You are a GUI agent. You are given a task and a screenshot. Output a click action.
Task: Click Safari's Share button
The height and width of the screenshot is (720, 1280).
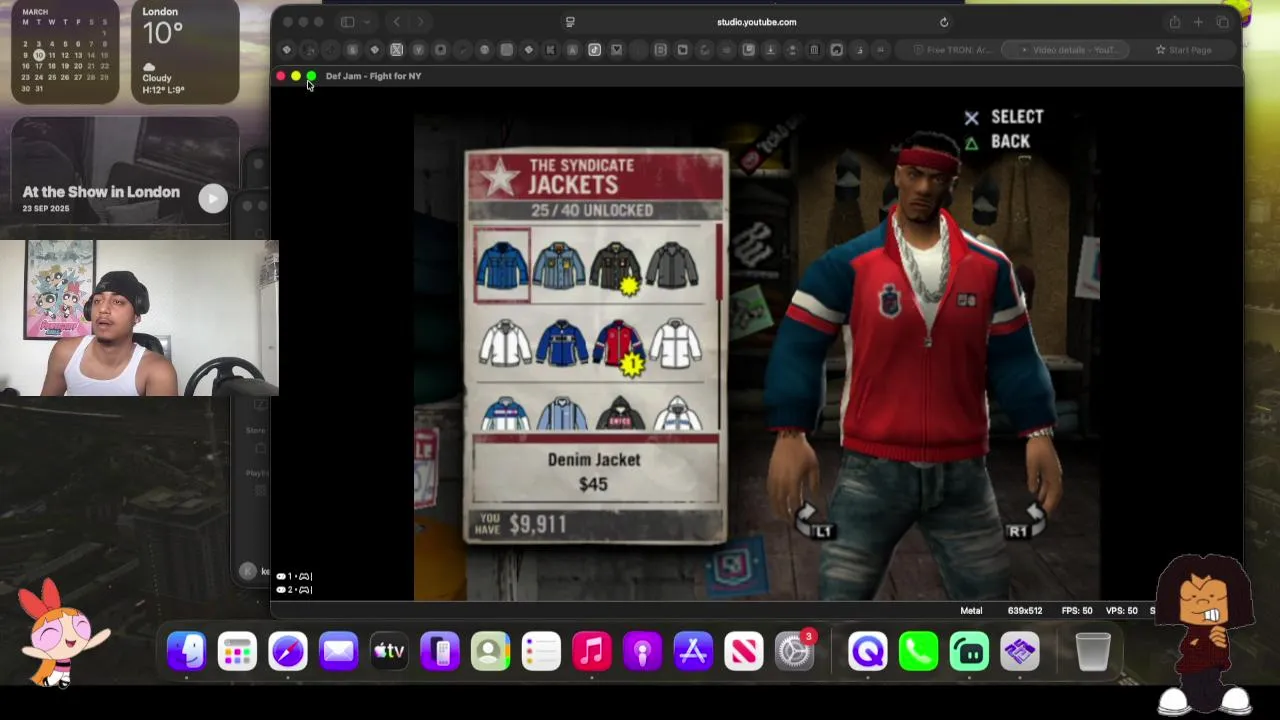pos(1174,22)
